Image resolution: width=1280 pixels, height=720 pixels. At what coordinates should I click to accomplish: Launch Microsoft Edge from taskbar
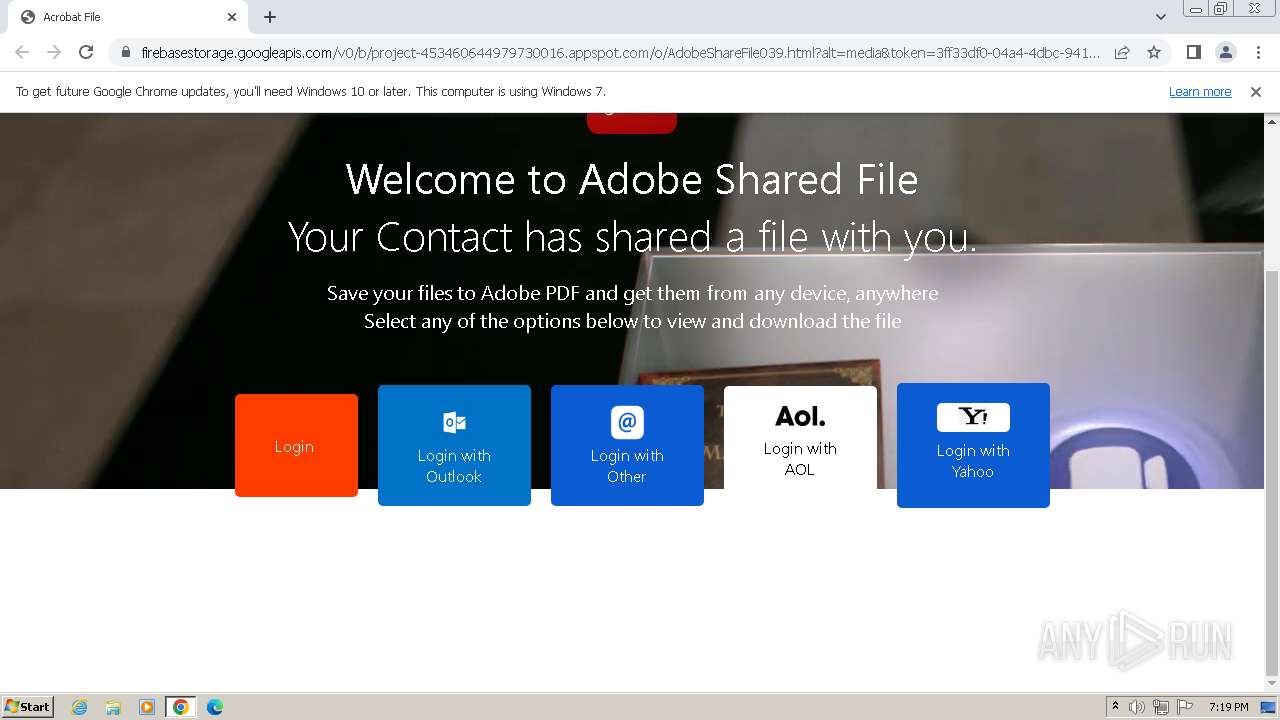215,707
